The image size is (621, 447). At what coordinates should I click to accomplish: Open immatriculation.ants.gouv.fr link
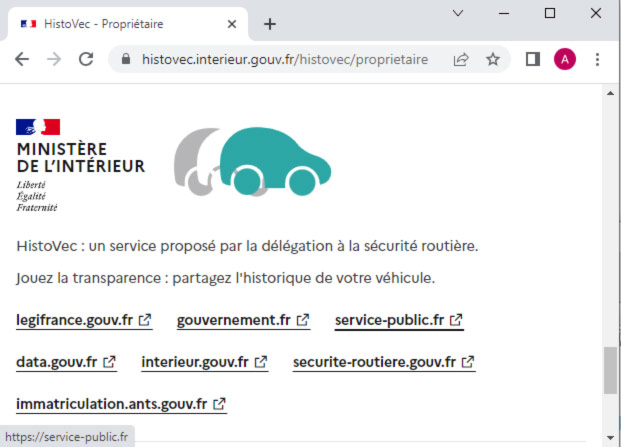tap(121, 404)
